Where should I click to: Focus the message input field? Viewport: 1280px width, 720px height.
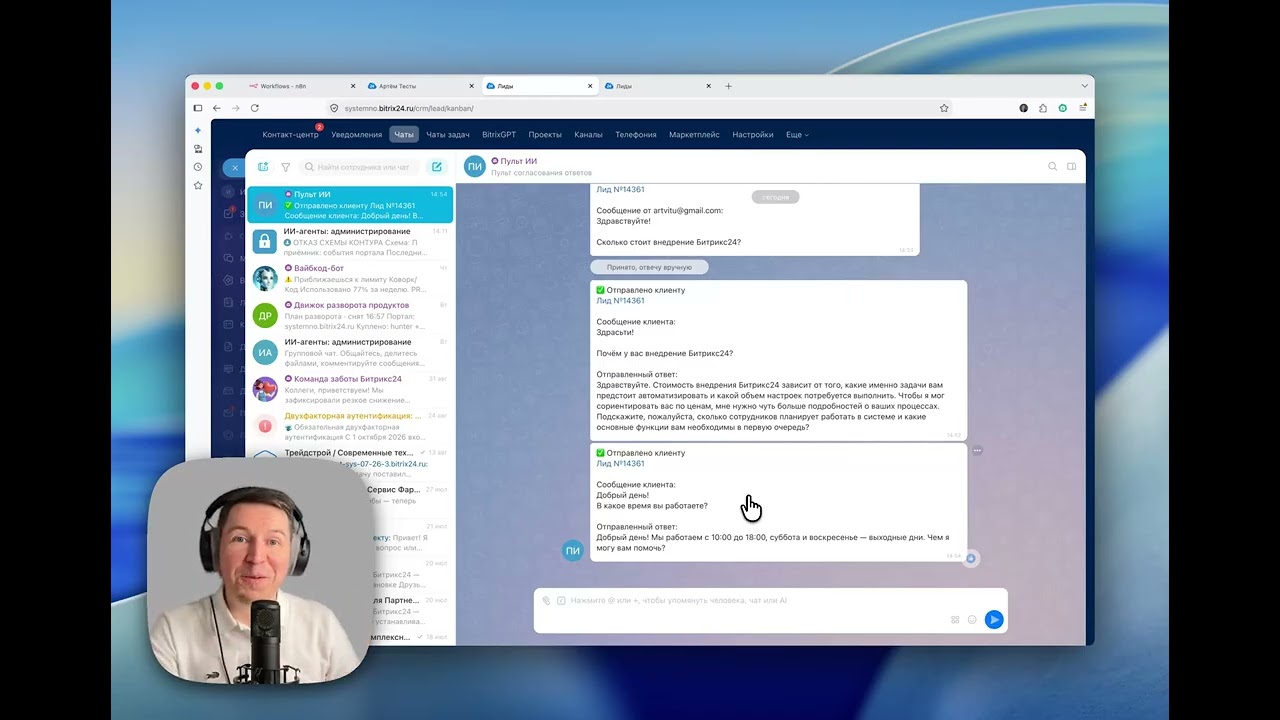pos(770,600)
